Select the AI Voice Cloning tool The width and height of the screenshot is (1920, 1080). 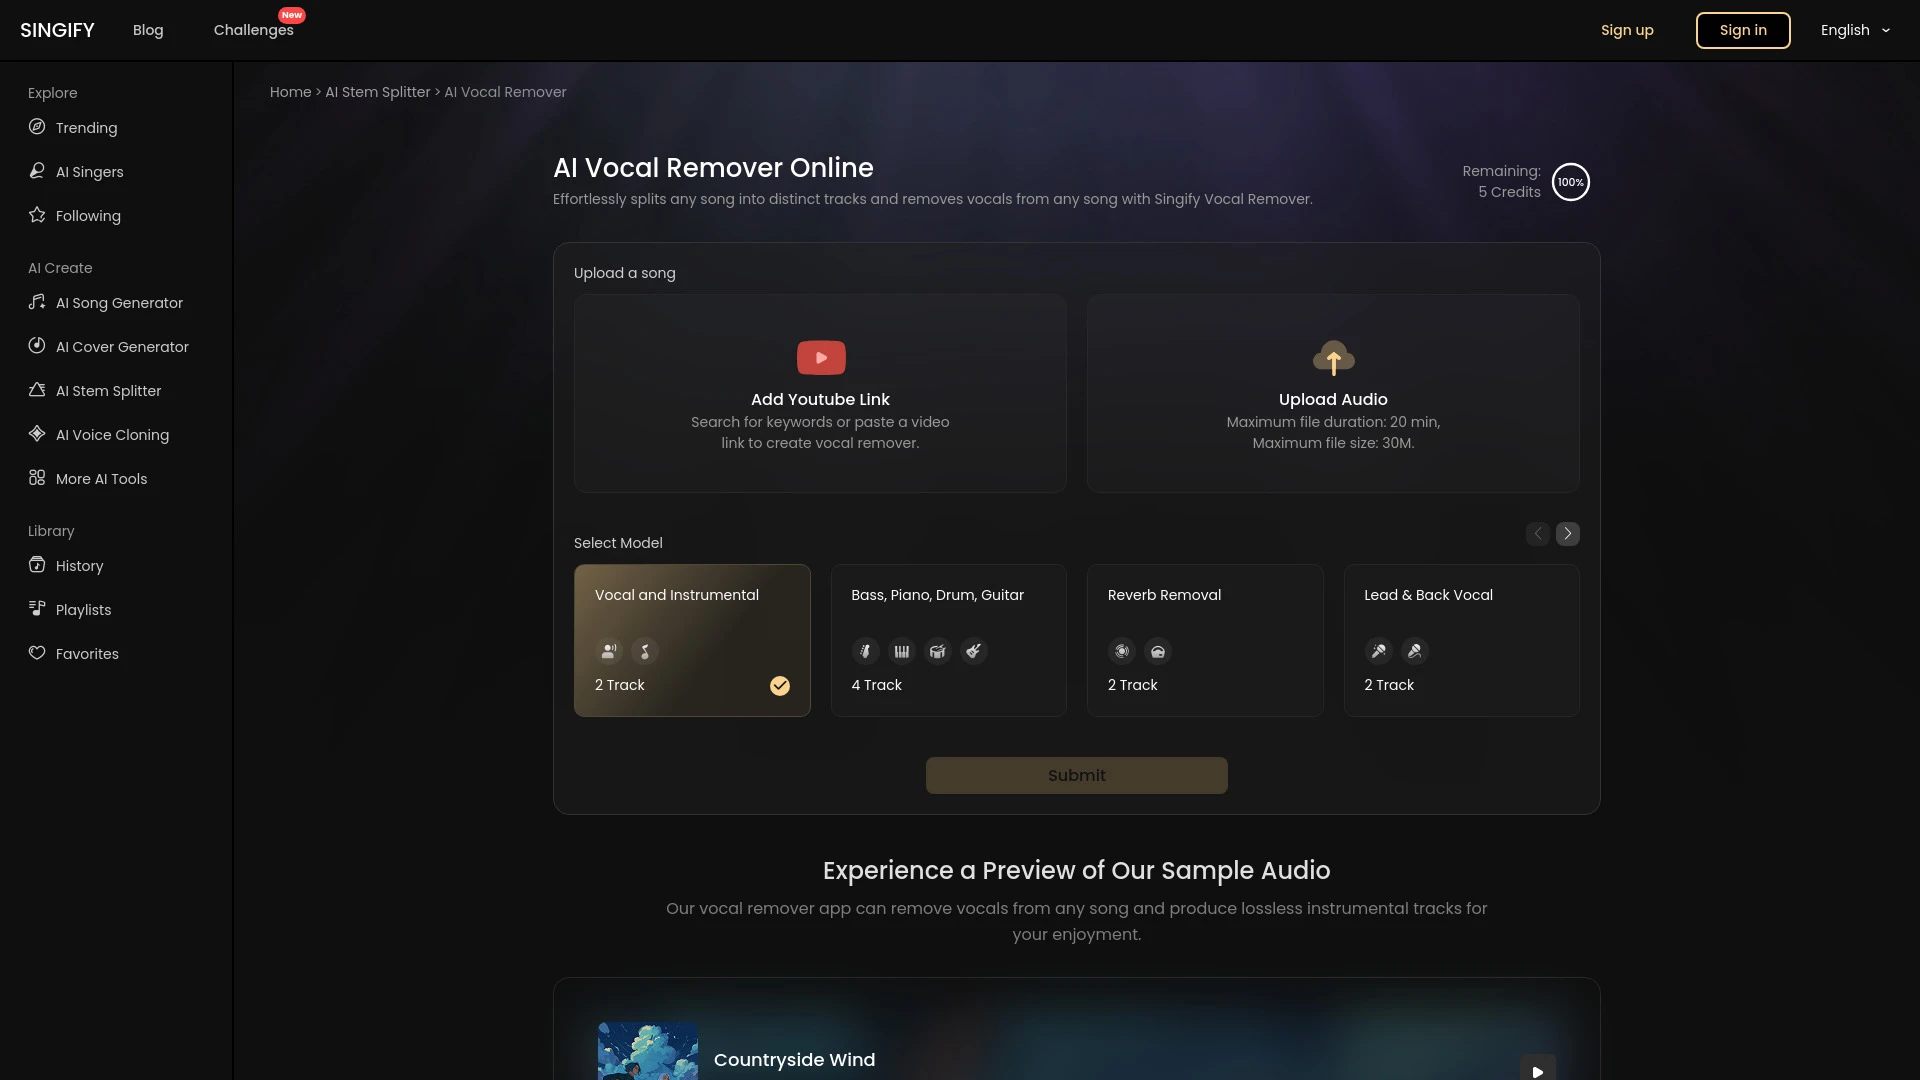point(112,435)
